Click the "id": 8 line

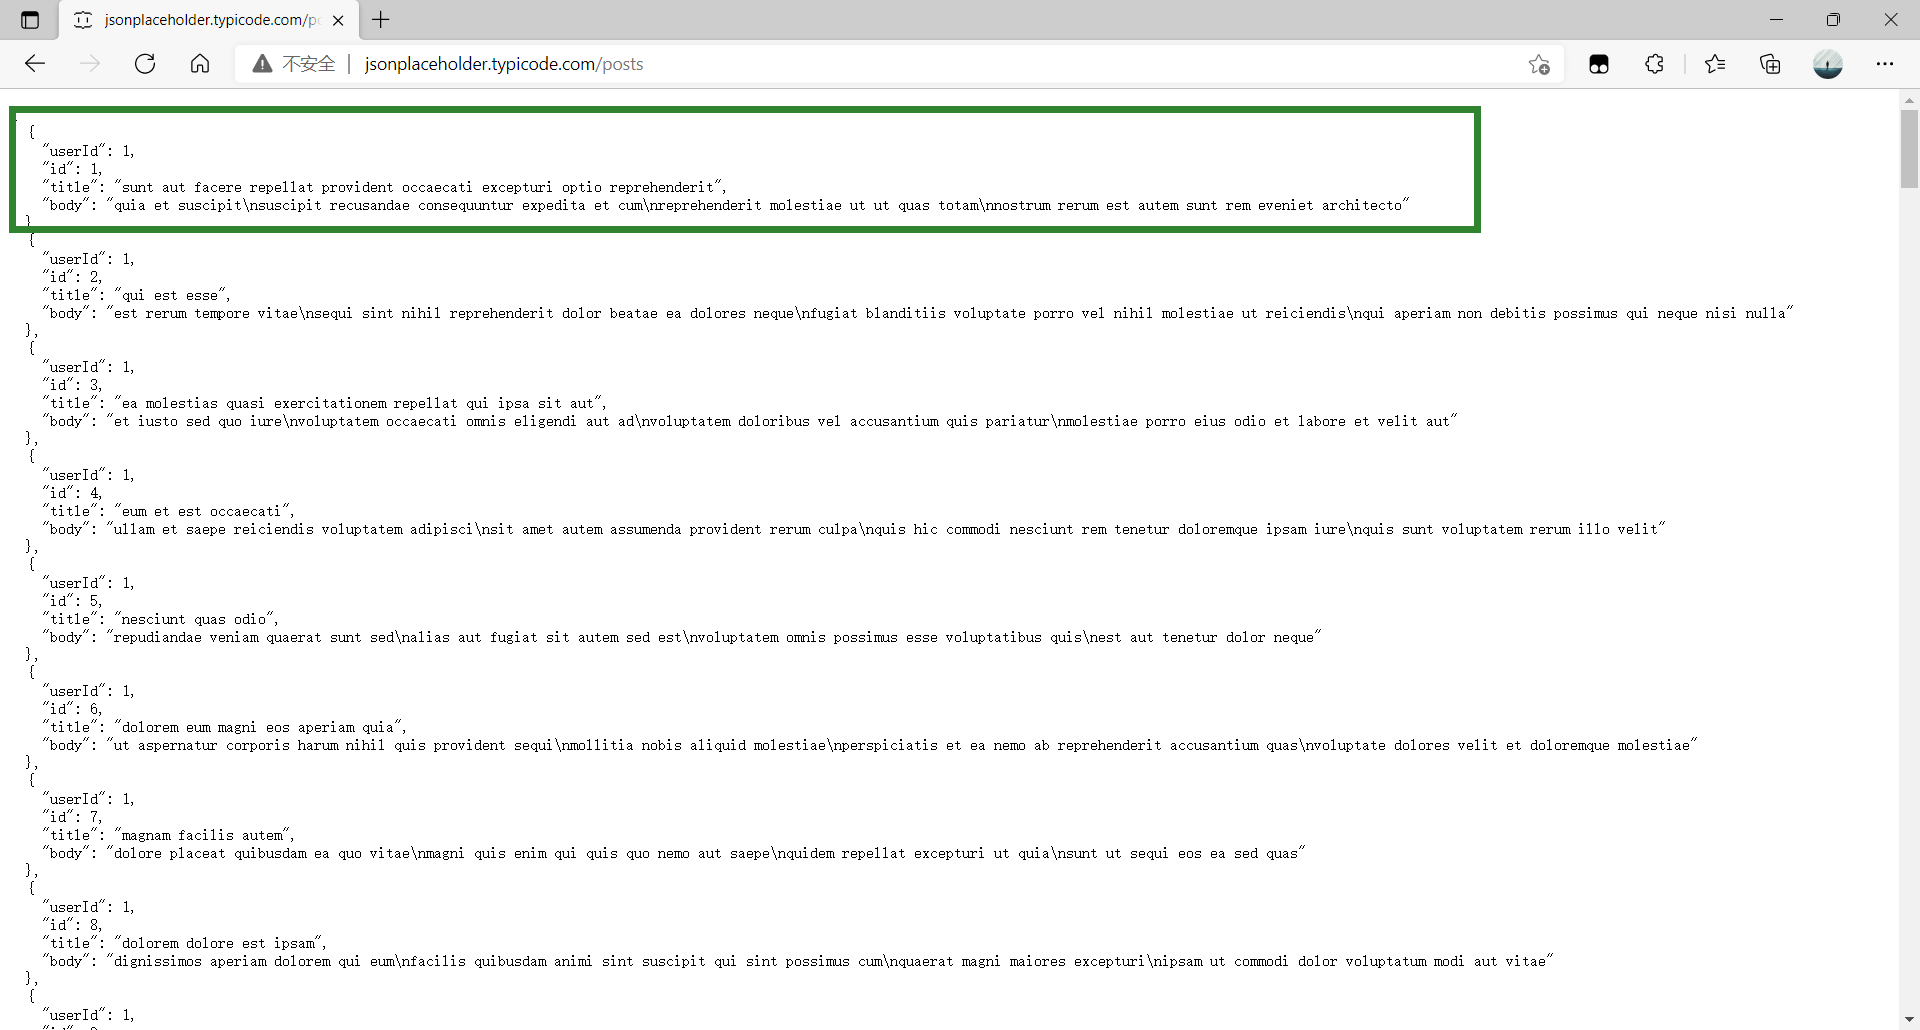pyautogui.click(x=72, y=925)
